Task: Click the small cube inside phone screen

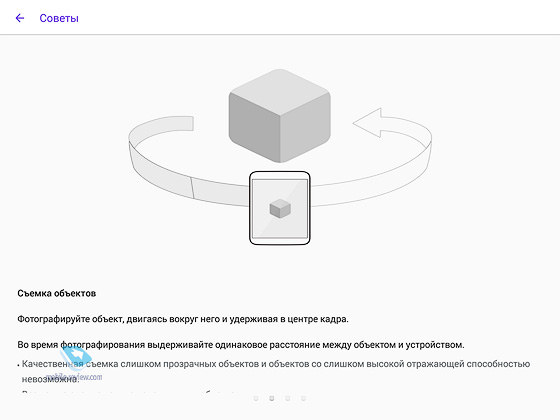Action: (x=280, y=208)
